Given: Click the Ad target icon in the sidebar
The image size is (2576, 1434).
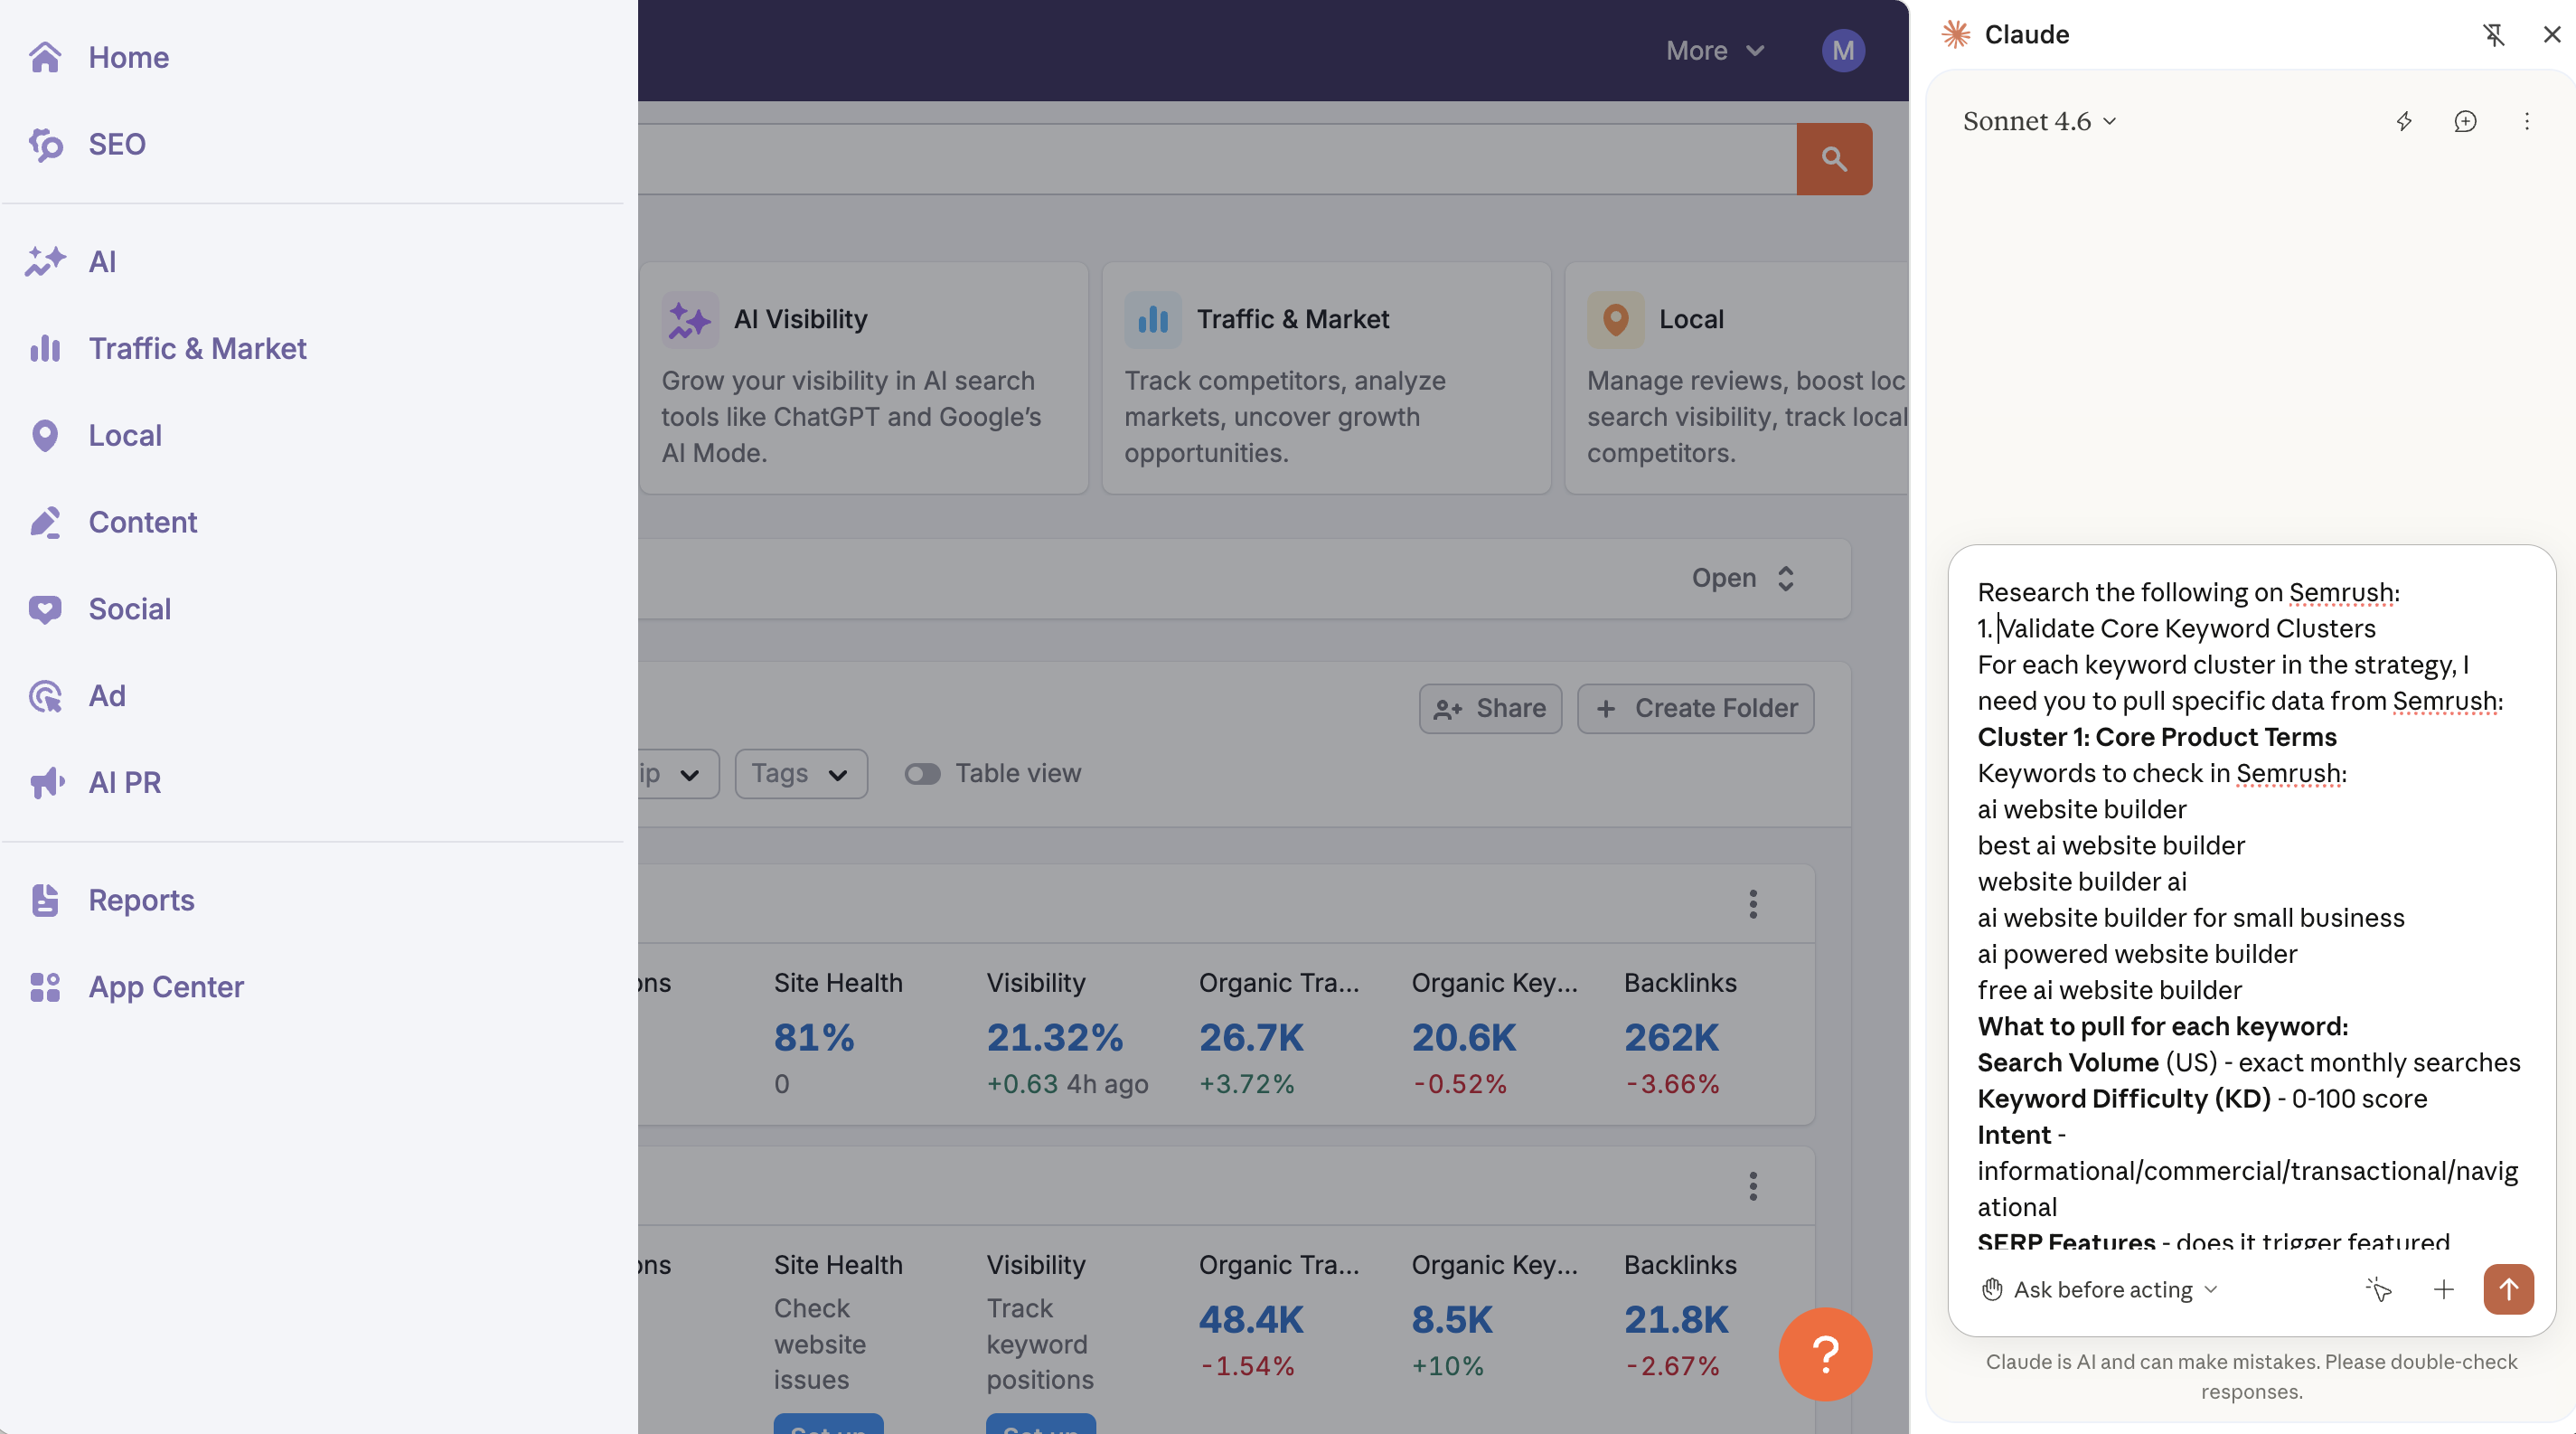Looking at the screenshot, I should [45, 696].
